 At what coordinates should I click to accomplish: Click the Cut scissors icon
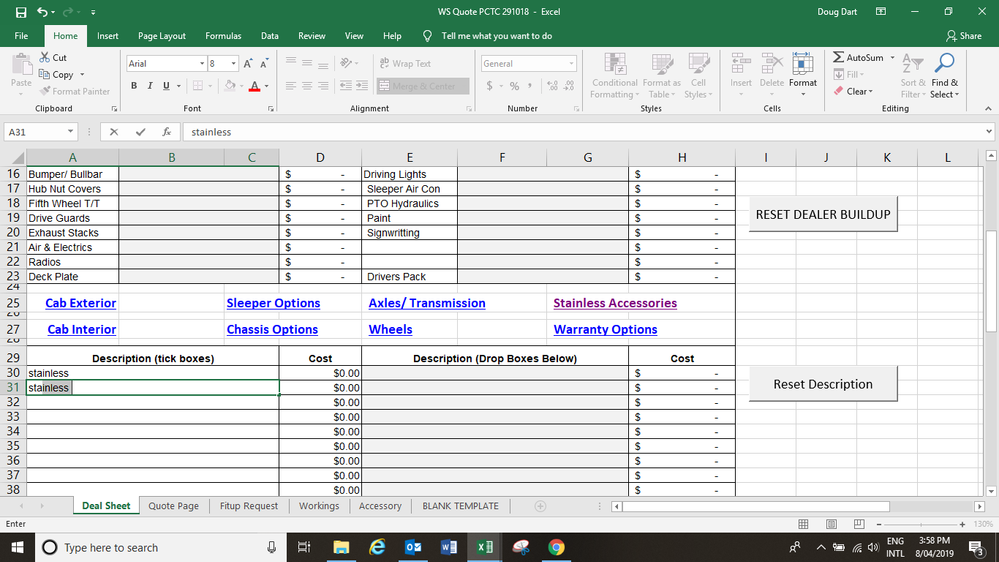pos(45,57)
